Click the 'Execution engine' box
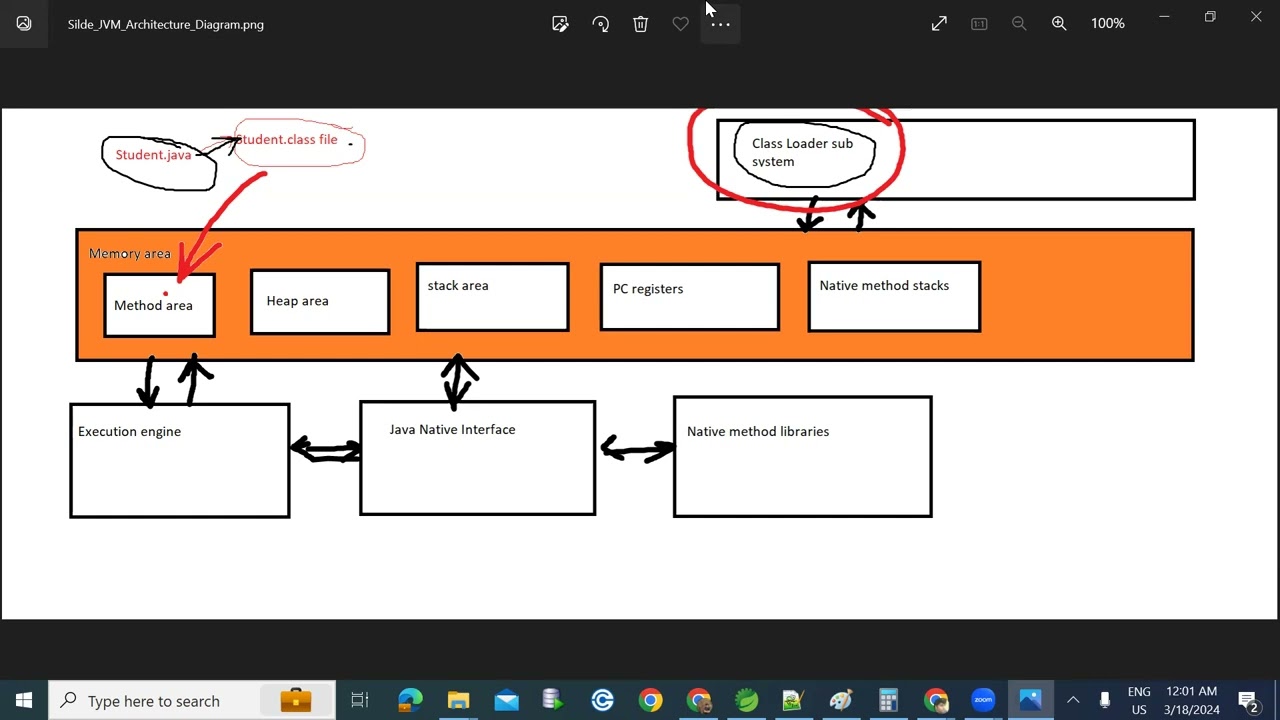 click(180, 460)
